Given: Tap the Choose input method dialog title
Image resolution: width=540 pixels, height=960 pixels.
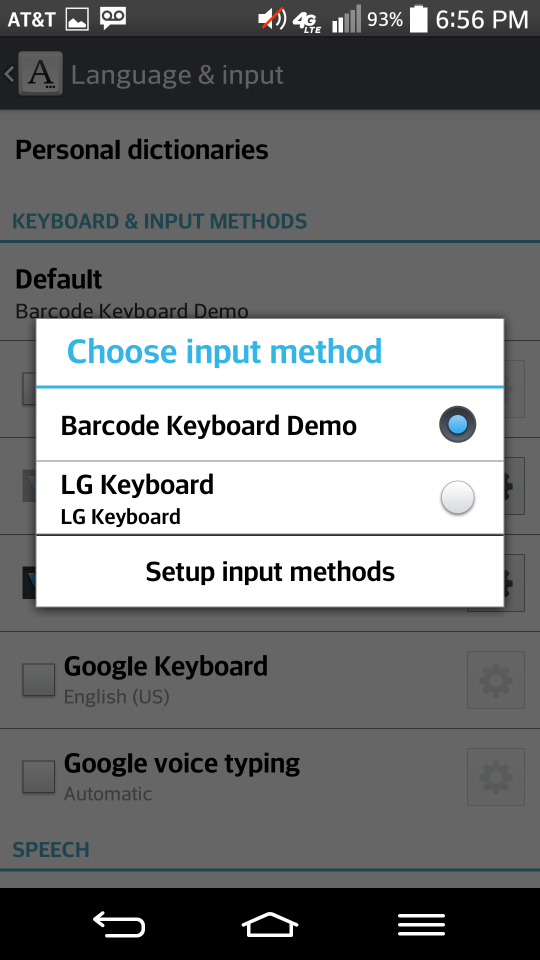Looking at the screenshot, I should [x=224, y=351].
